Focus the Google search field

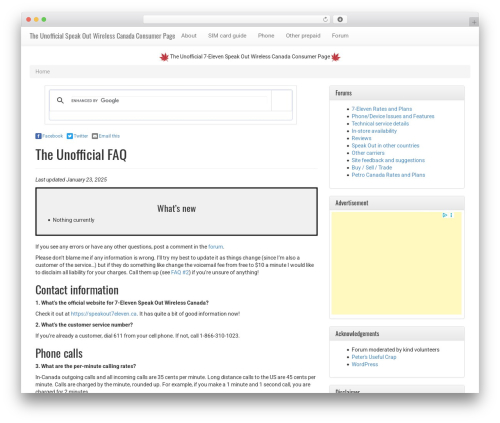(x=168, y=100)
